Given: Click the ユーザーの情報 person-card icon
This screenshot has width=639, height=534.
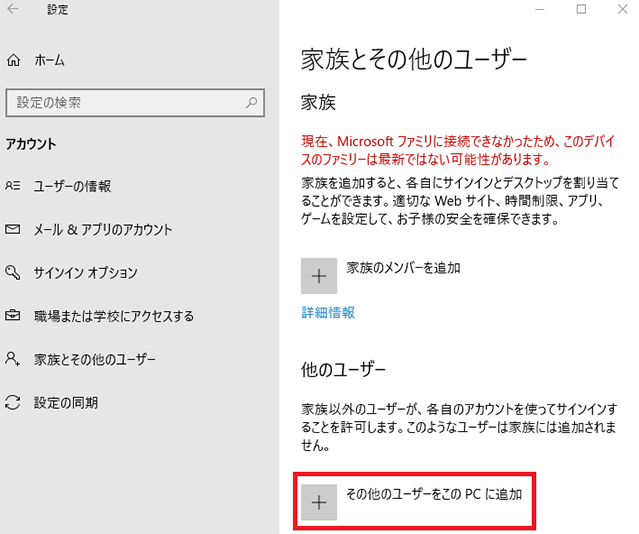Looking at the screenshot, I should click(x=13, y=186).
